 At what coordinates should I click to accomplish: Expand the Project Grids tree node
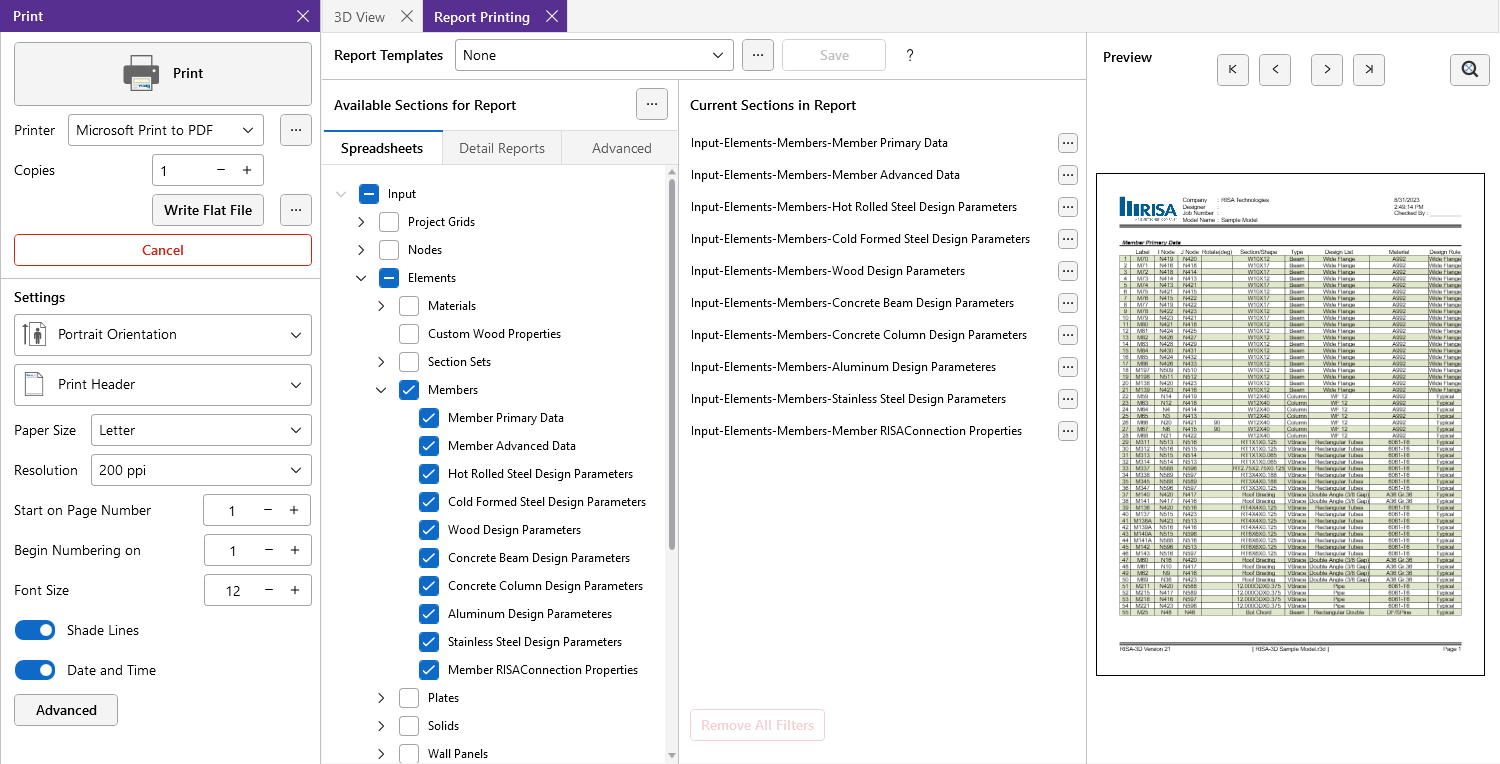(x=361, y=222)
